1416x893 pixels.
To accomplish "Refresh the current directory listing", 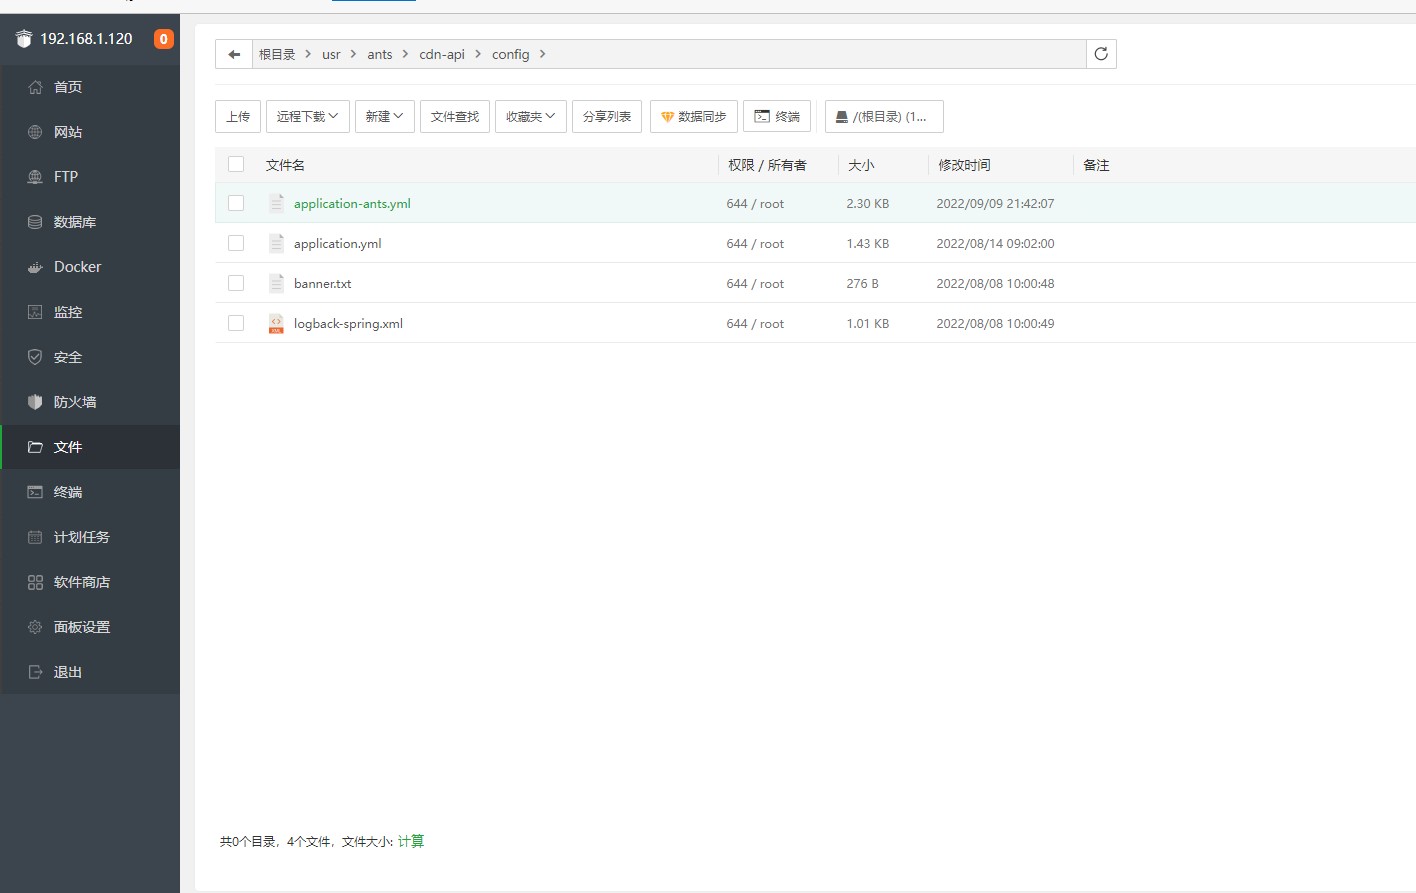I will [1101, 53].
